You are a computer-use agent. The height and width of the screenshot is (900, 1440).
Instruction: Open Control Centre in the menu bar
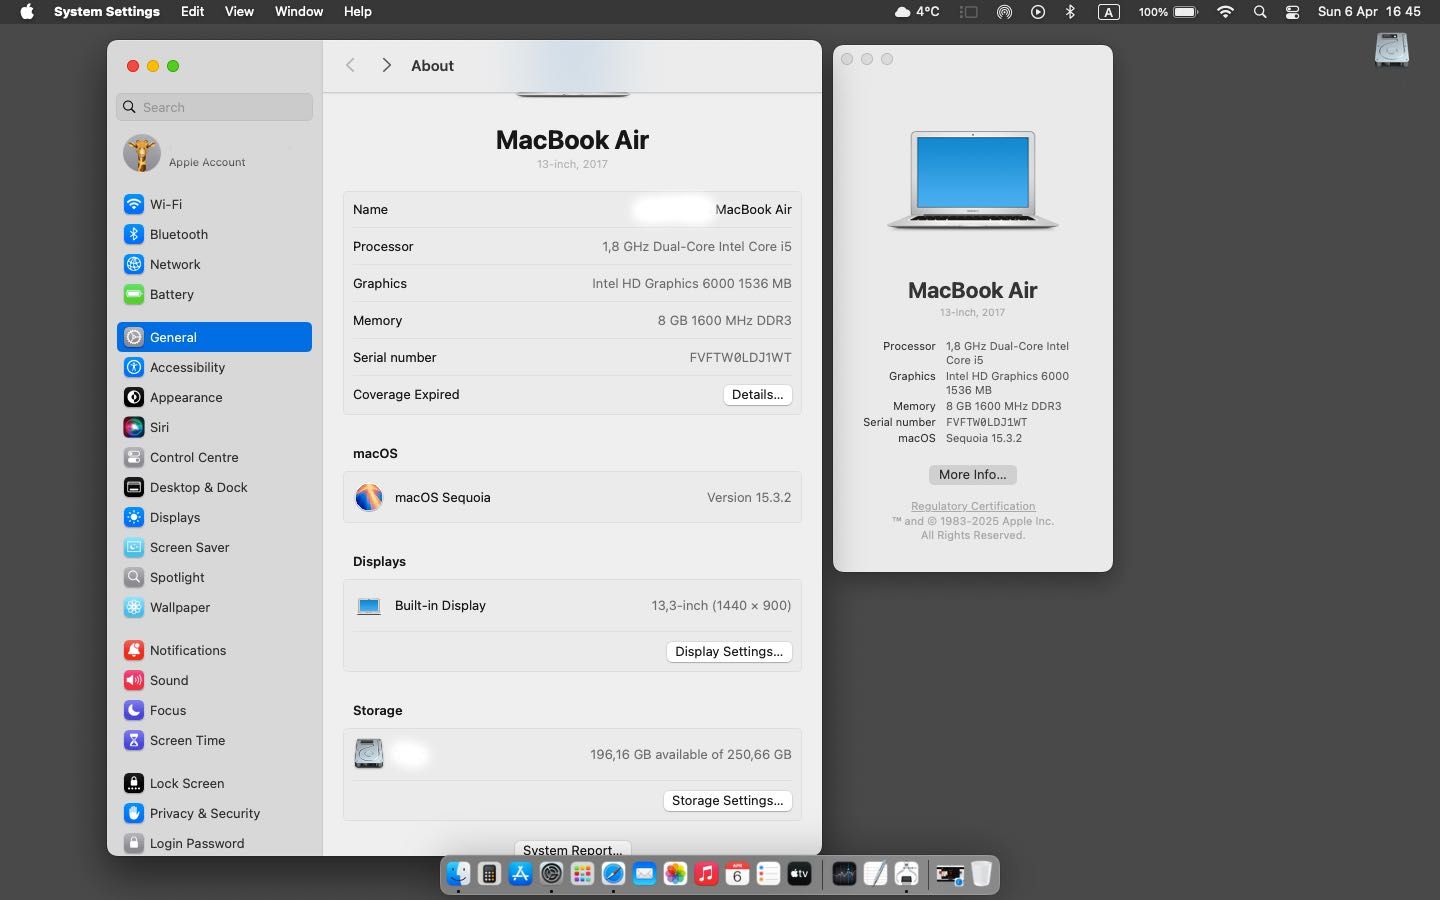1292,12
